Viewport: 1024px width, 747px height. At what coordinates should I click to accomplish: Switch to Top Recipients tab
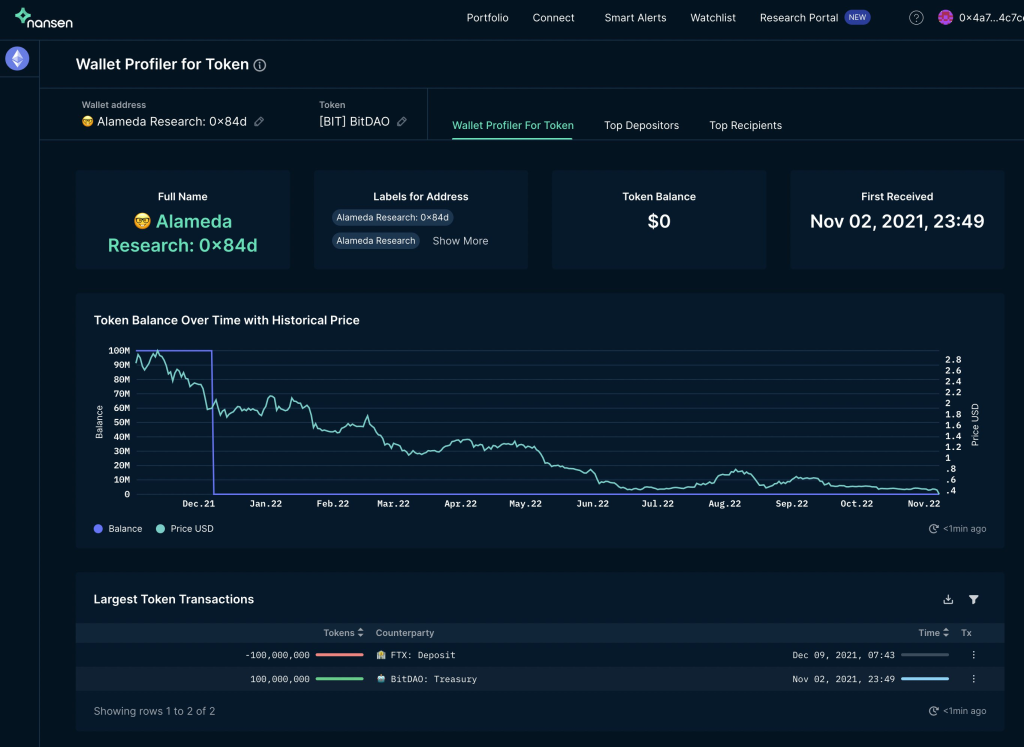[x=746, y=125]
